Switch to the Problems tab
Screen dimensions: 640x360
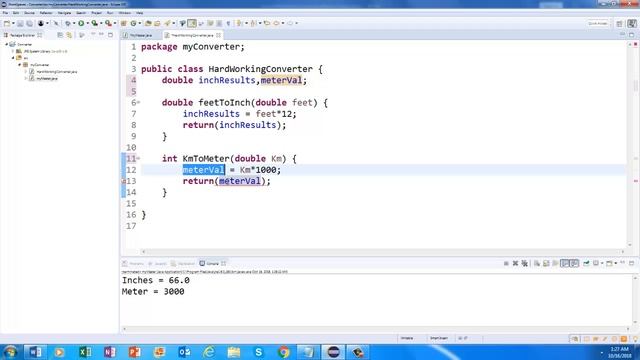pyautogui.click(x=133, y=264)
